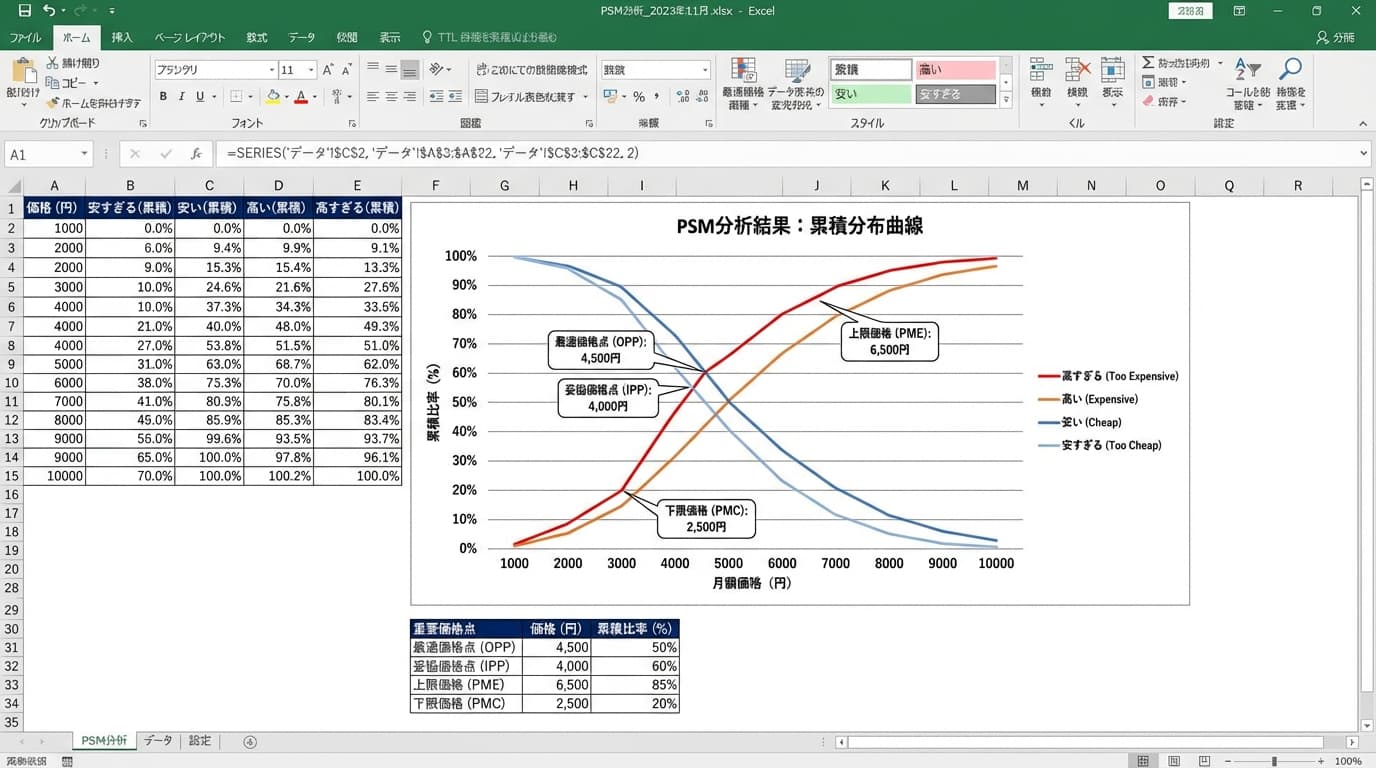Open Find & Select magnifier icon
The height and width of the screenshot is (768, 1376).
pyautogui.click(x=1290, y=72)
